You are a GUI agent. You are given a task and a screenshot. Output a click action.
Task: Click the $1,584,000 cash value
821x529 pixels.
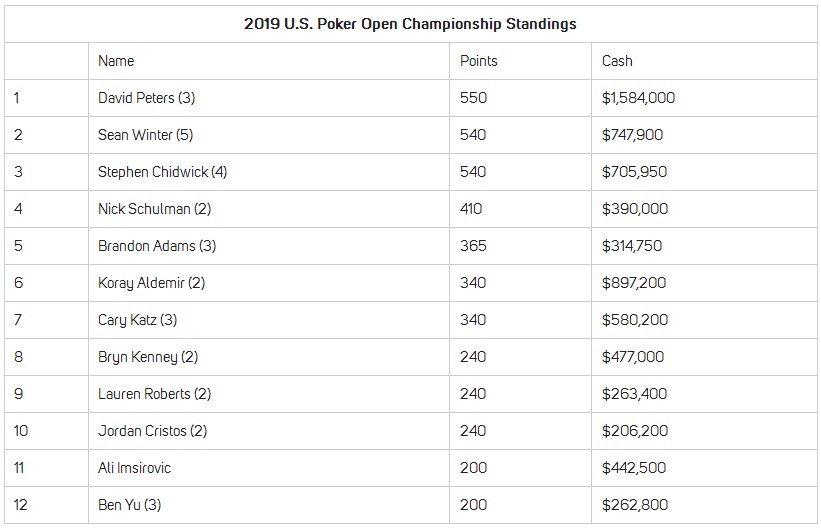[x=638, y=98]
